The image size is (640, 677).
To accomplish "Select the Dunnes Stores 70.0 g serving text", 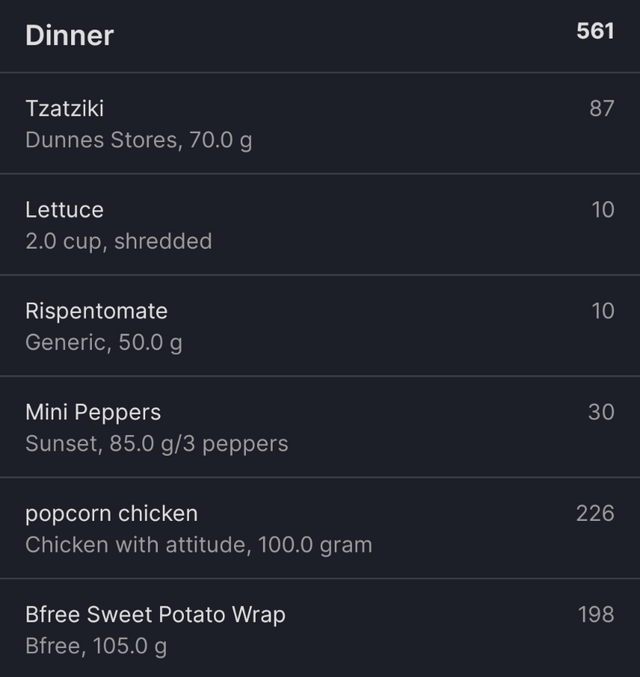I will (x=139, y=140).
